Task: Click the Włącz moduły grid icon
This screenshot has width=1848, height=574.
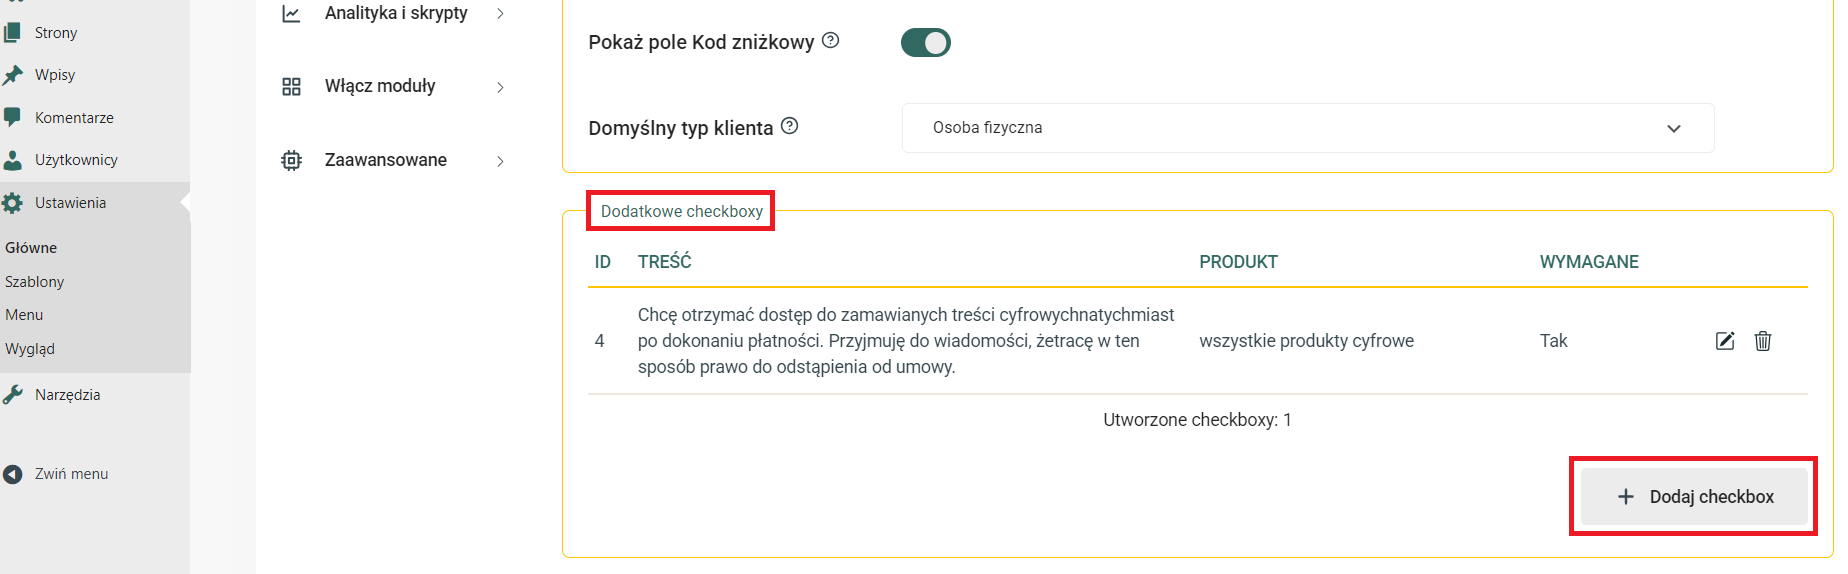Action: point(291,87)
